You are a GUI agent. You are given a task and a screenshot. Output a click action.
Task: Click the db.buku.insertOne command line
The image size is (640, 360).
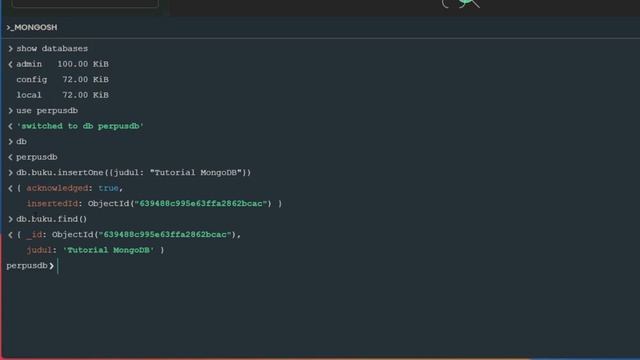click(x=133, y=173)
